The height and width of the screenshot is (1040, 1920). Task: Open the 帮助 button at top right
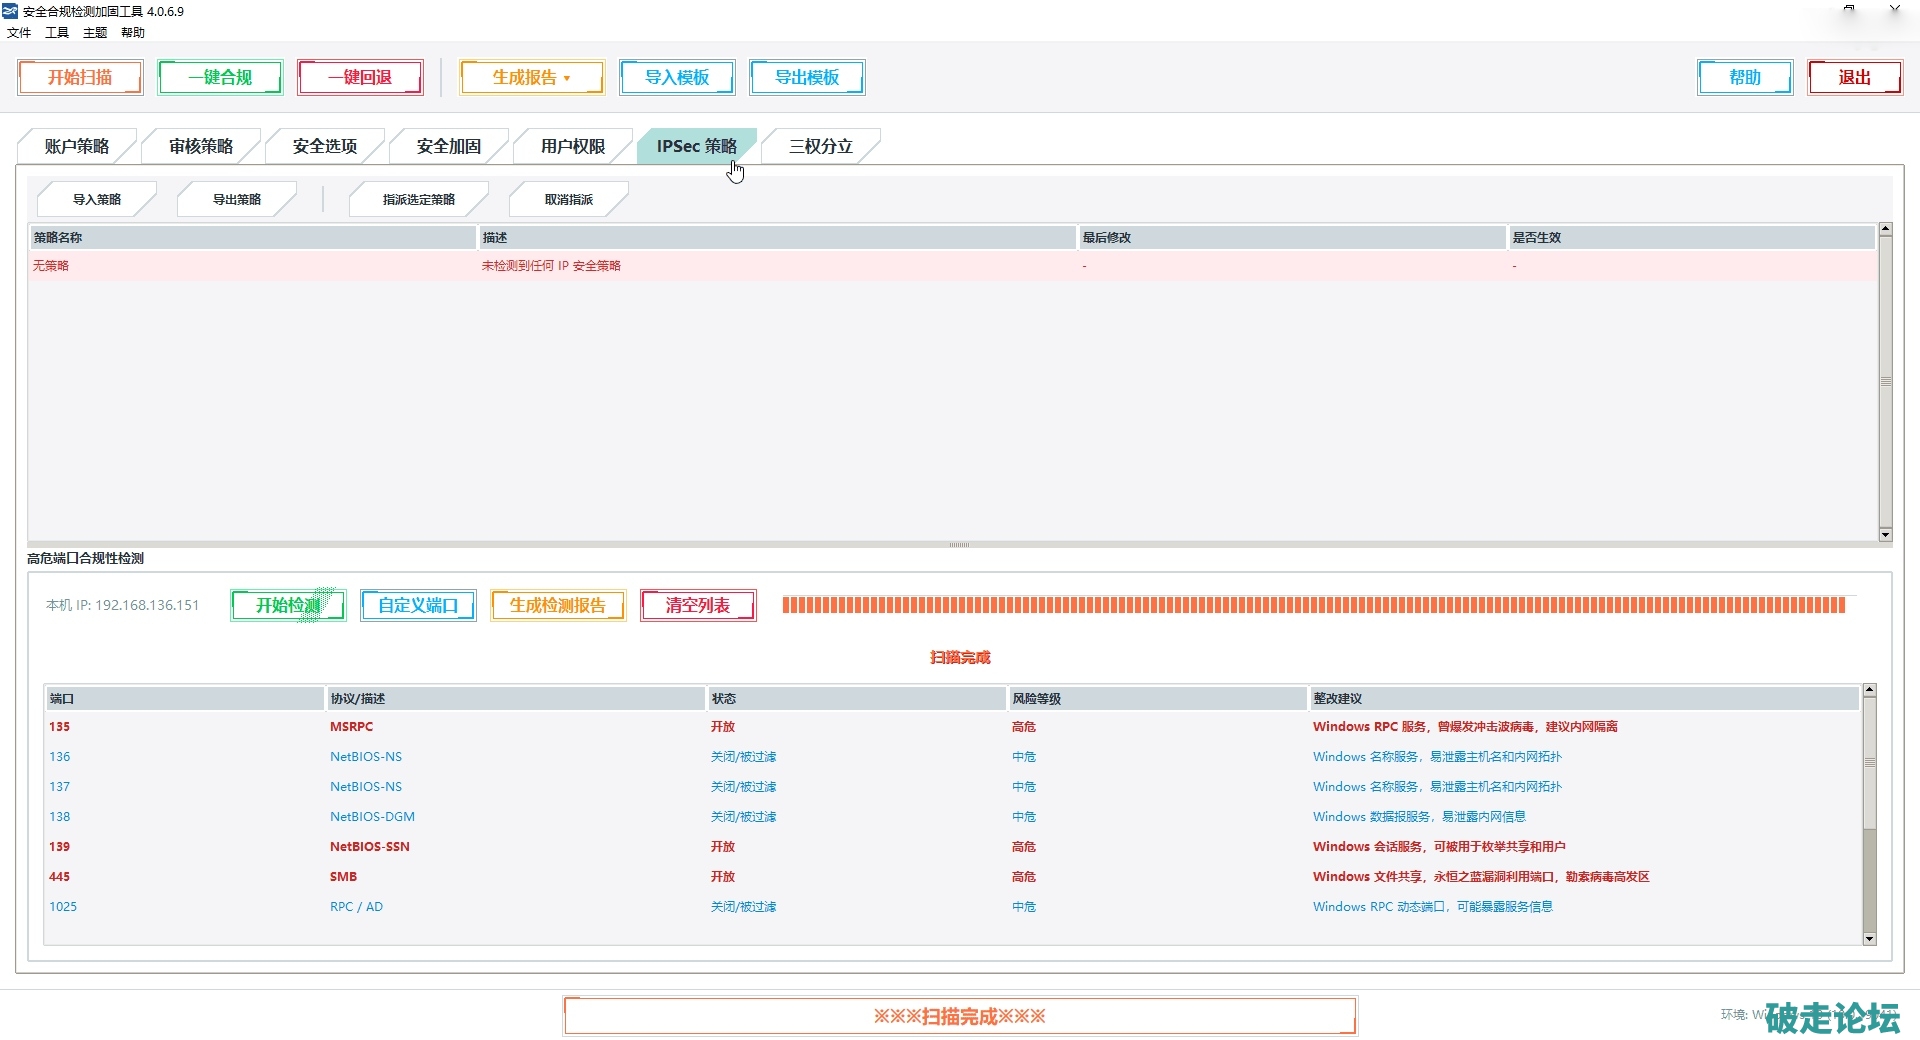tap(1744, 78)
